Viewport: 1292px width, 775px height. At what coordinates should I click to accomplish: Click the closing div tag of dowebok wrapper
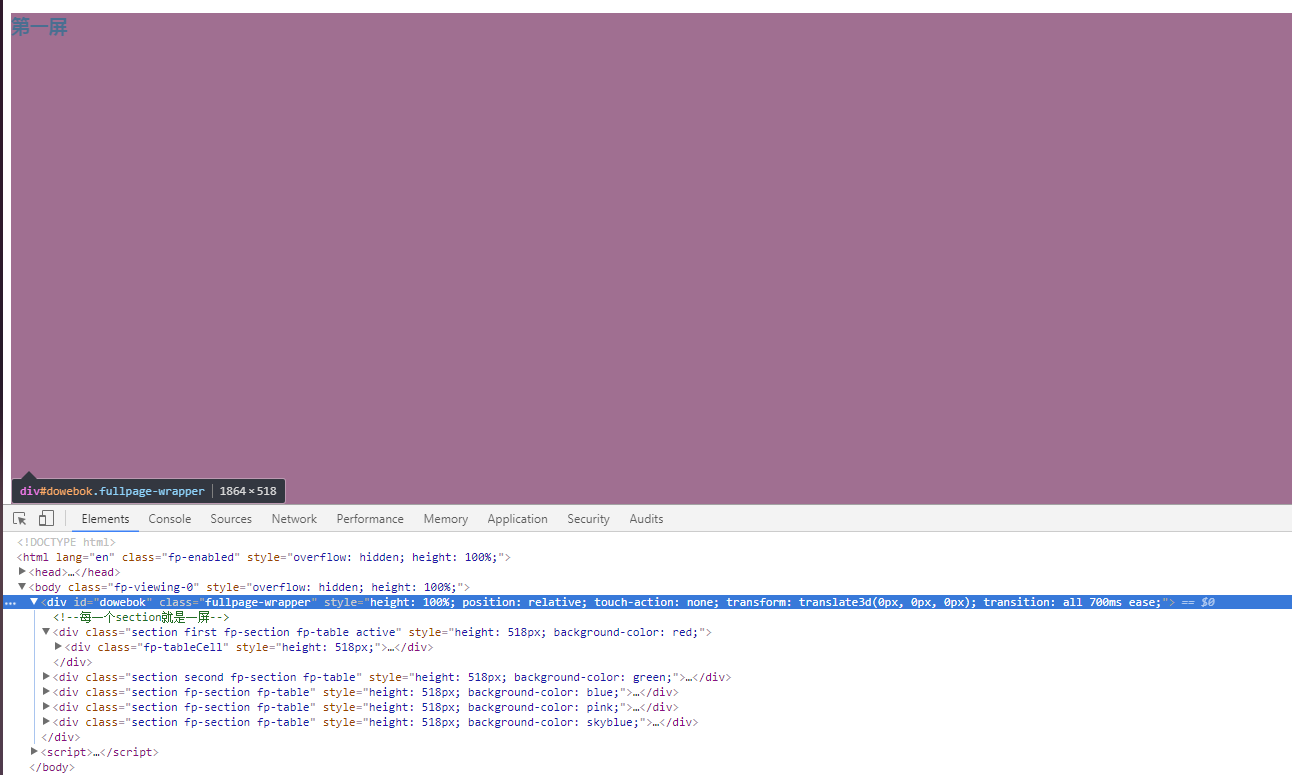[60, 737]
